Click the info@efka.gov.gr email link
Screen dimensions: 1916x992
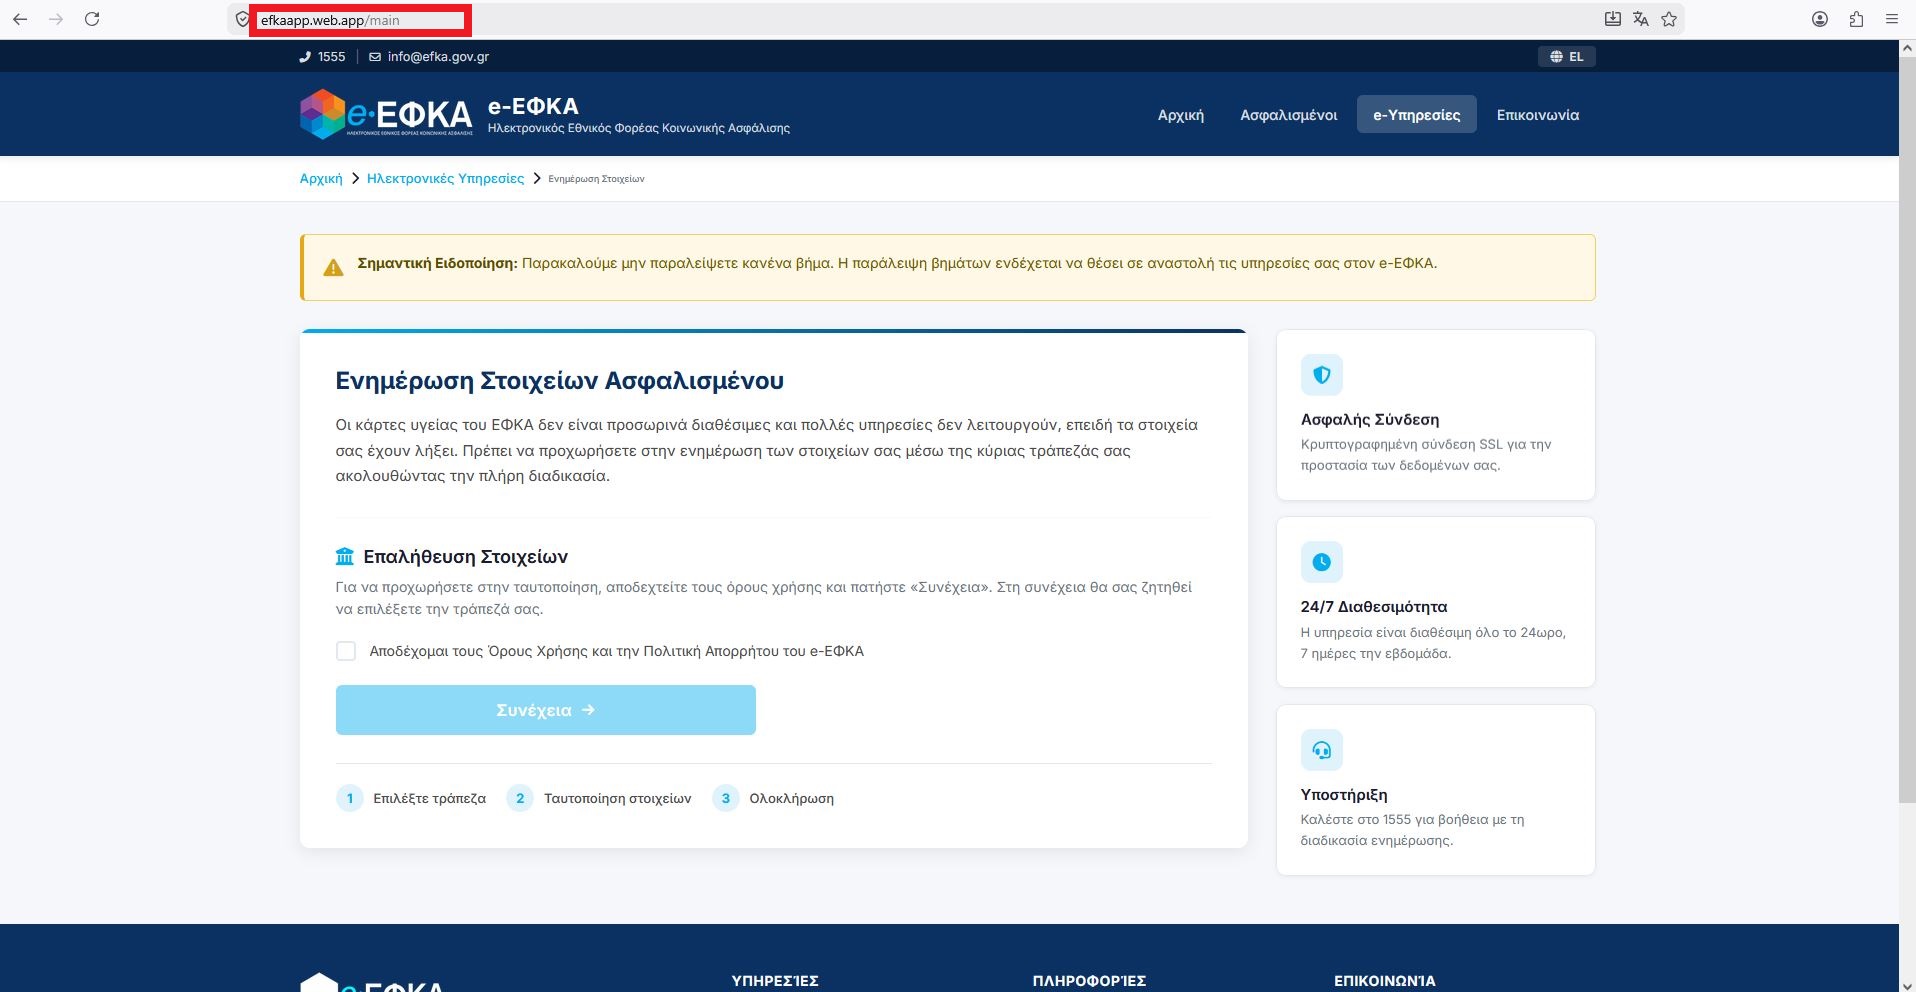click(438, 57)
